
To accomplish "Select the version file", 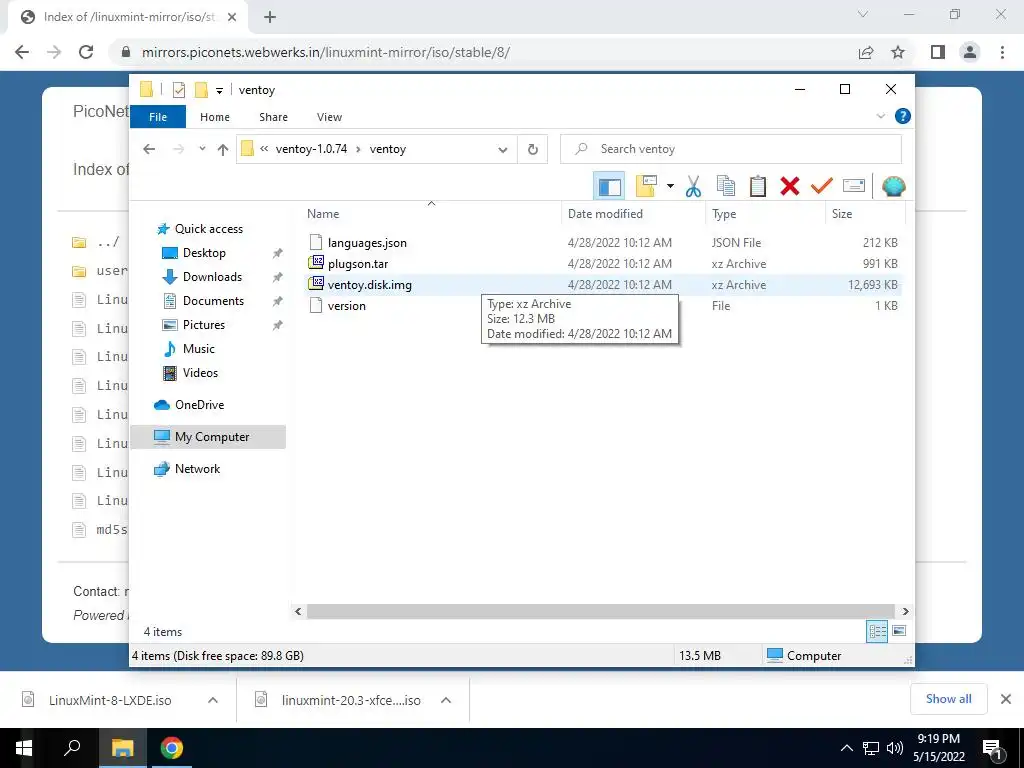I will (347, 306).
